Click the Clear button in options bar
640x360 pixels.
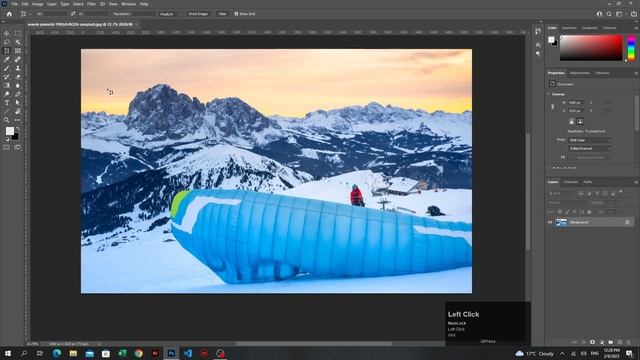pyautogui.click(x=222, y=14)
